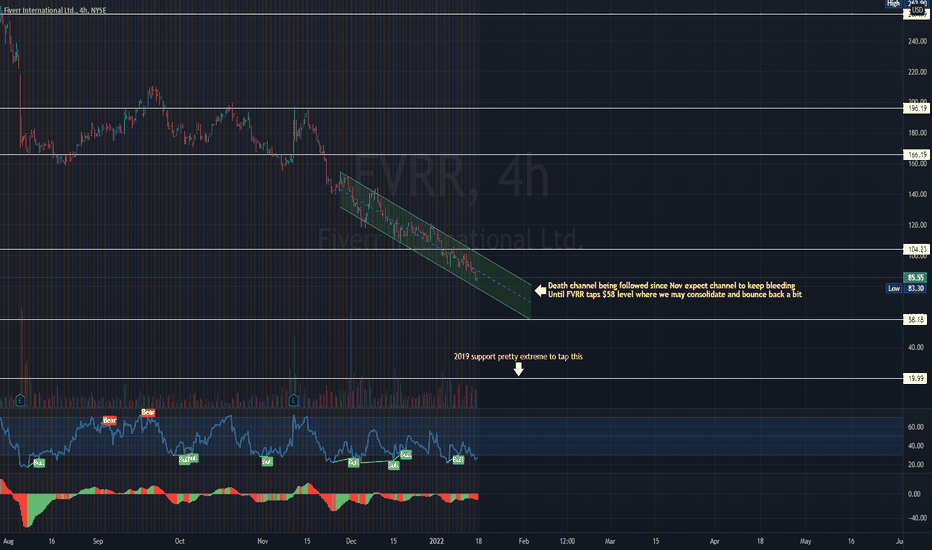Click the 12:00 label on the time axis

[567, 541]
